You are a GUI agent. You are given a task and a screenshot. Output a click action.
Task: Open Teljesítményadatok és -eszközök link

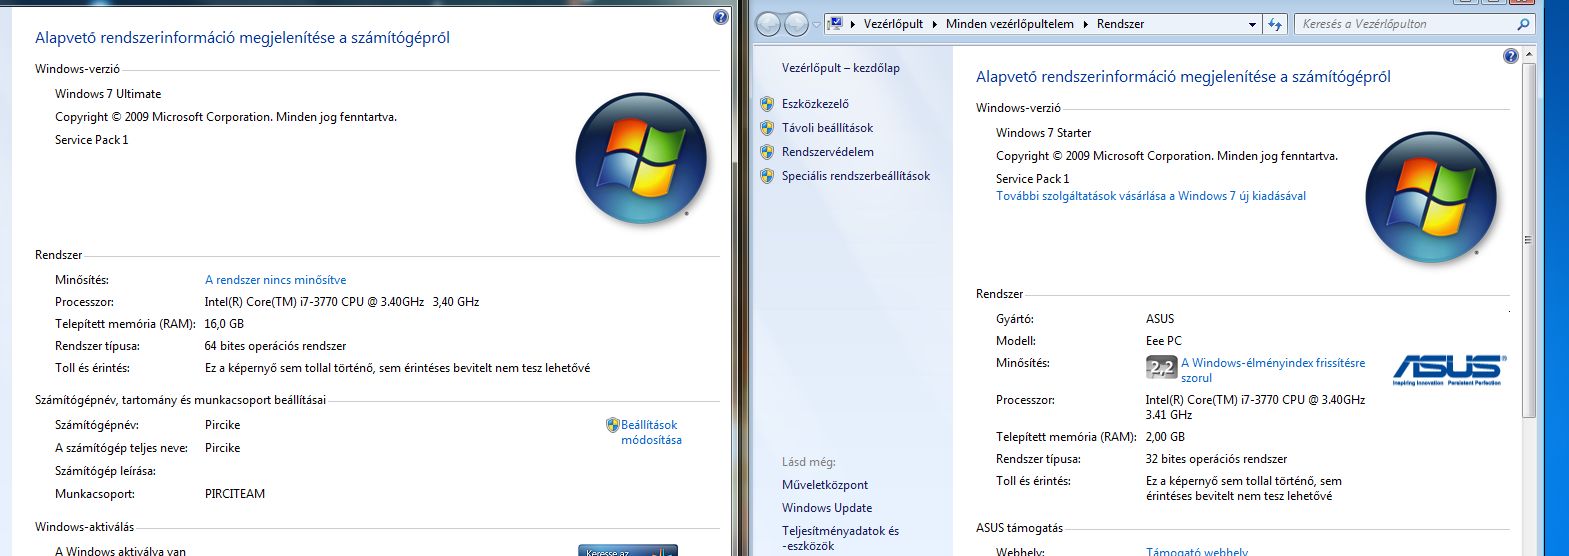(x=840, y=538)
